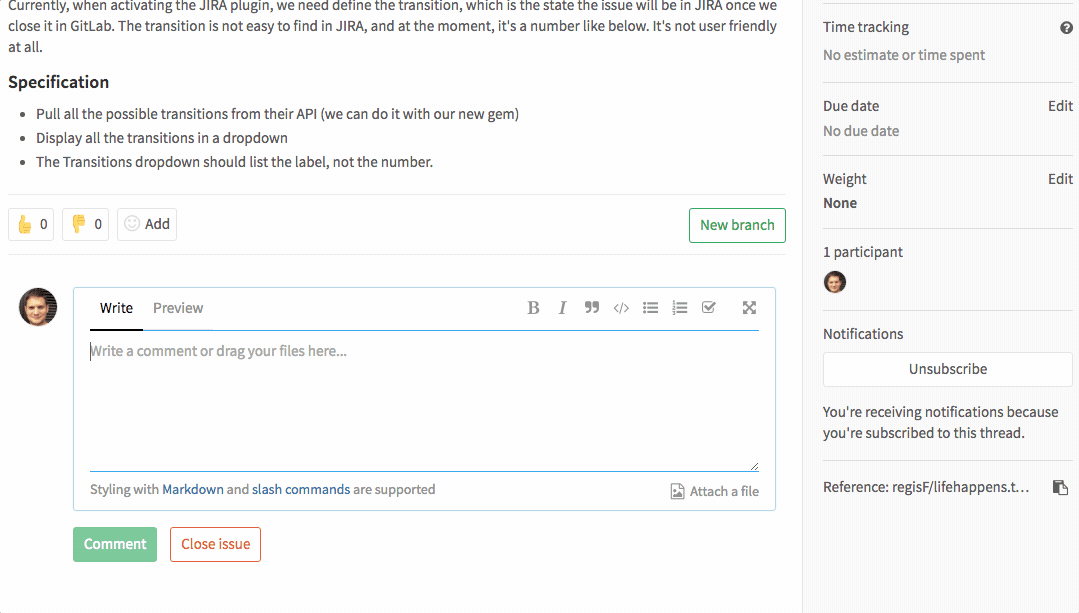This screenshot has height=613, width=1079.
Task: Insert a code block in the comment editor
Action: (621, 307)
